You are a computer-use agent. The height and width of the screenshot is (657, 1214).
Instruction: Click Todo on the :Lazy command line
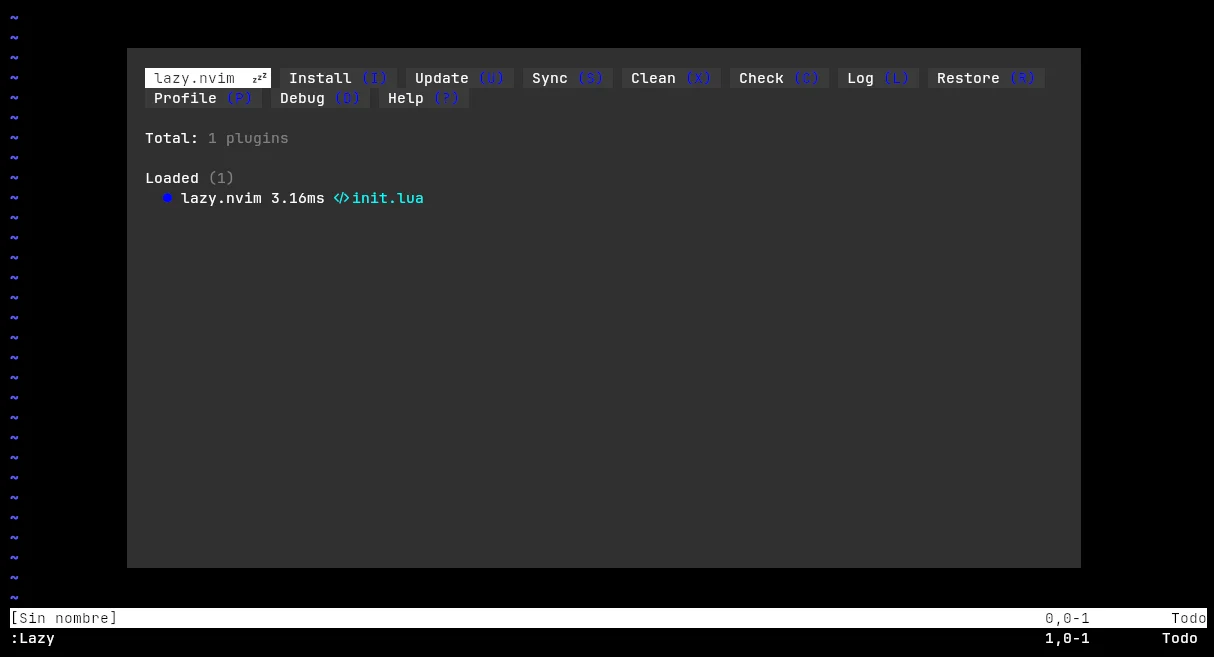coord(1180,638)
